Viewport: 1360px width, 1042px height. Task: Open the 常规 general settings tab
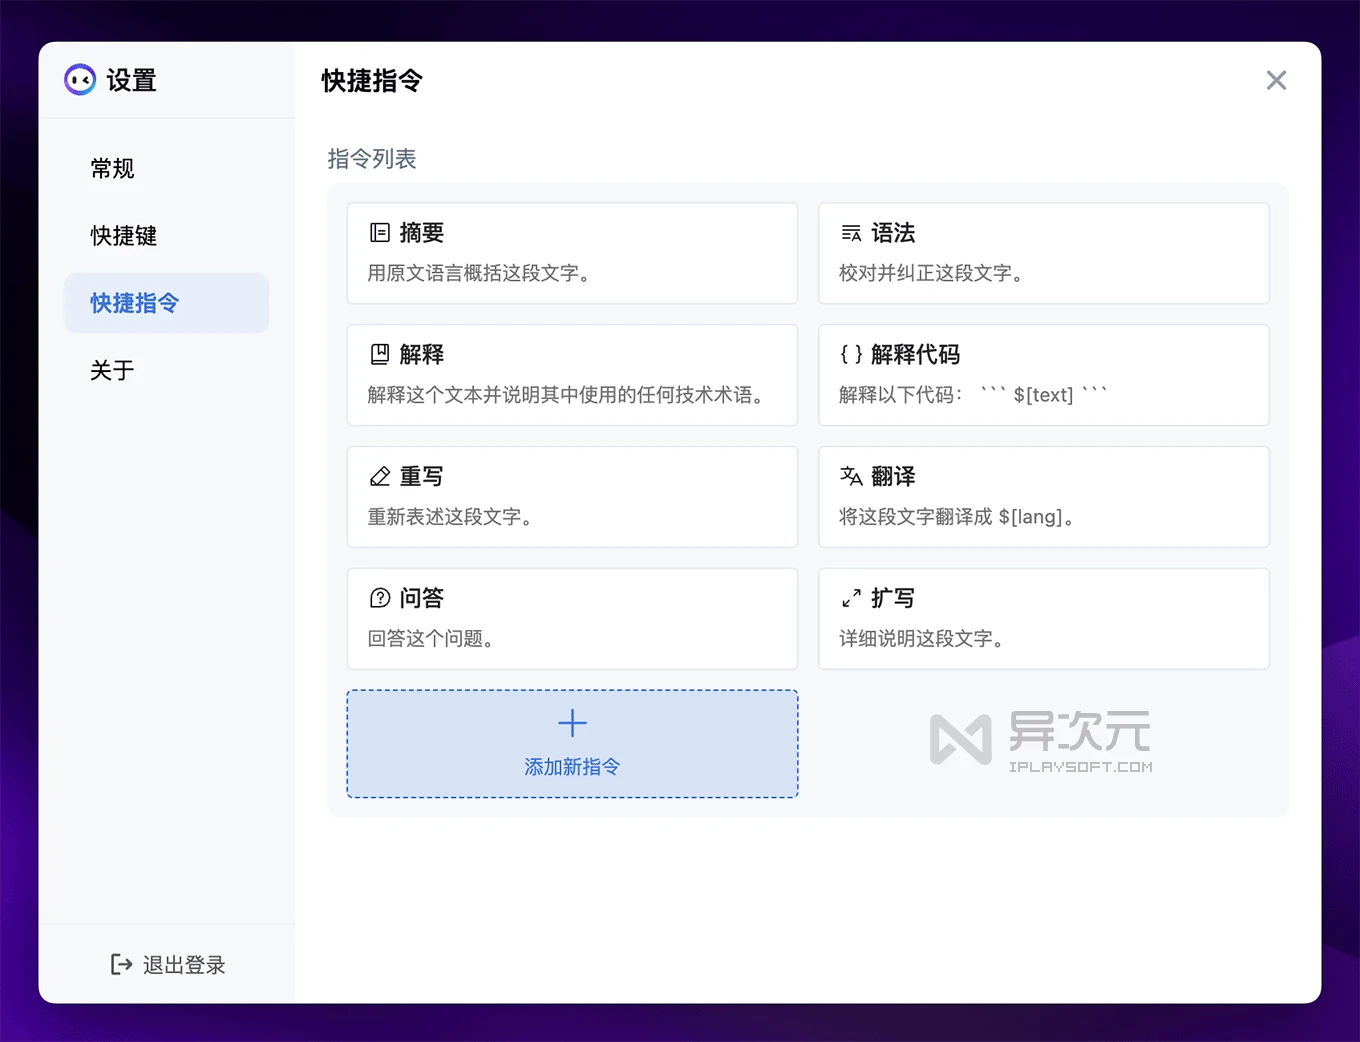[x=112, y=169]
